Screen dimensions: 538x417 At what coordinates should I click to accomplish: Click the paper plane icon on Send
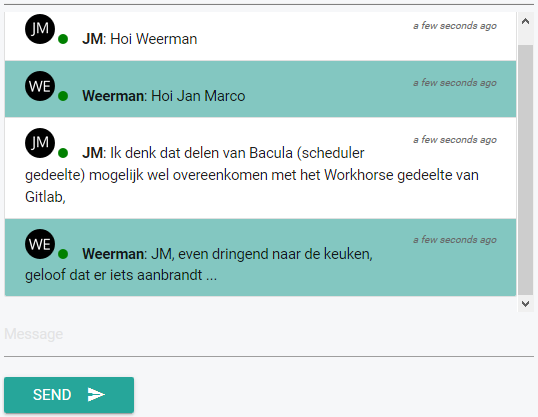[x=96, y=395]
